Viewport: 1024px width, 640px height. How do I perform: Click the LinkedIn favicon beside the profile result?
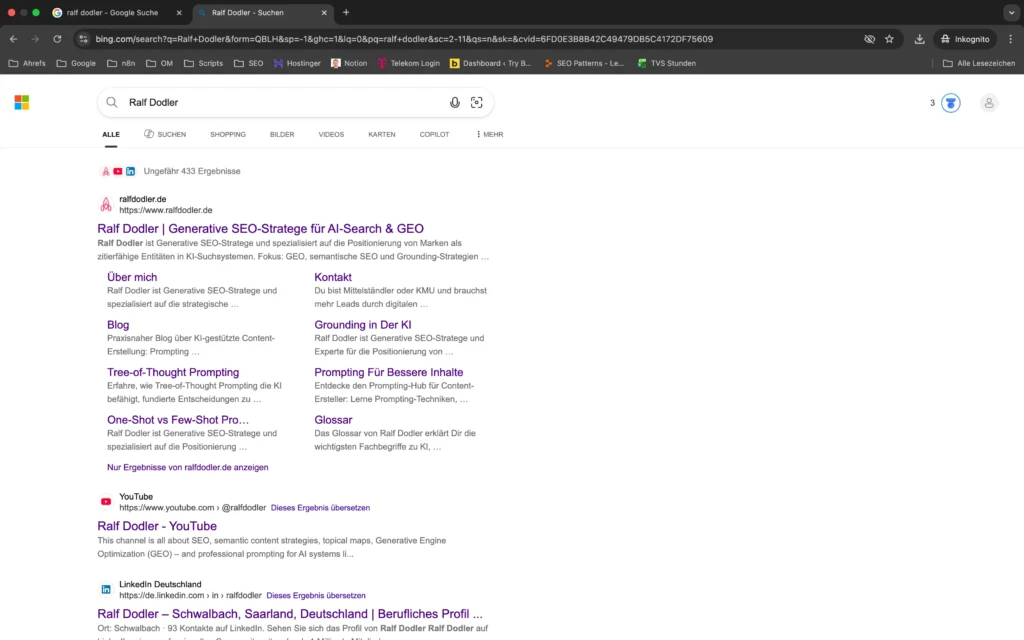(106, 589)
